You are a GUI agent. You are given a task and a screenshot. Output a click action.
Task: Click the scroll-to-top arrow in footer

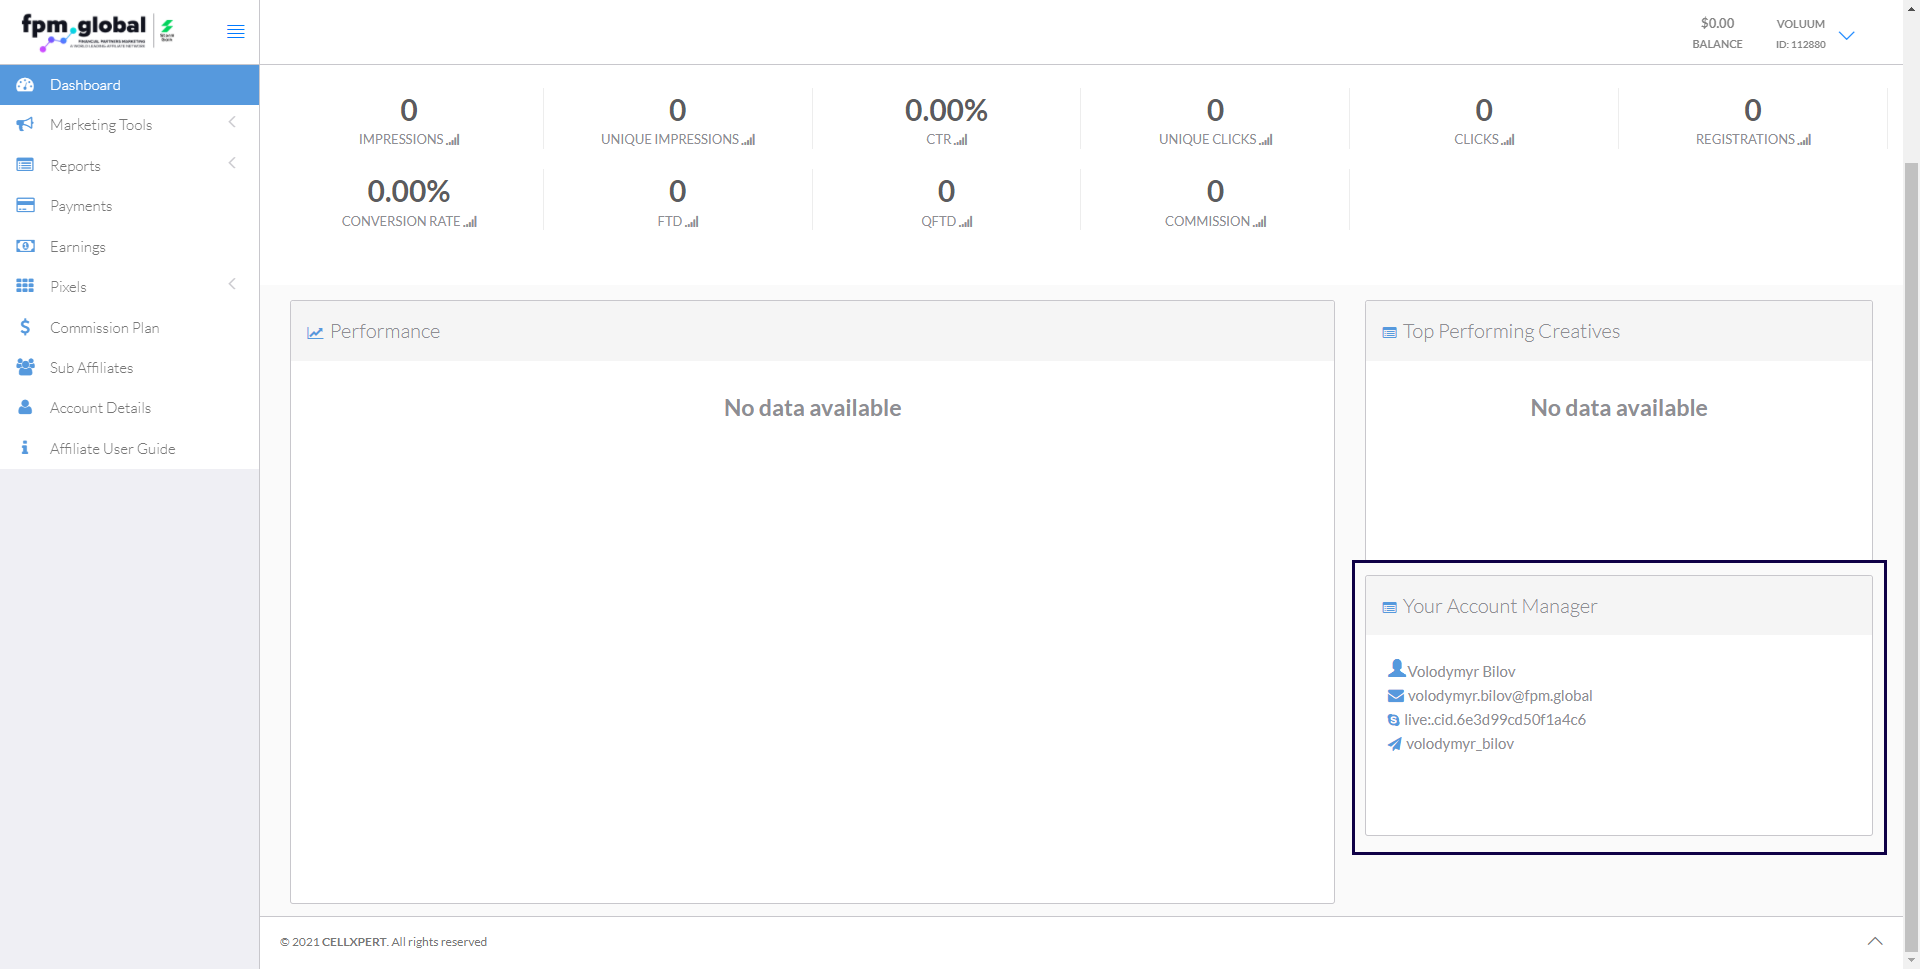click(x=1875, y=941)
